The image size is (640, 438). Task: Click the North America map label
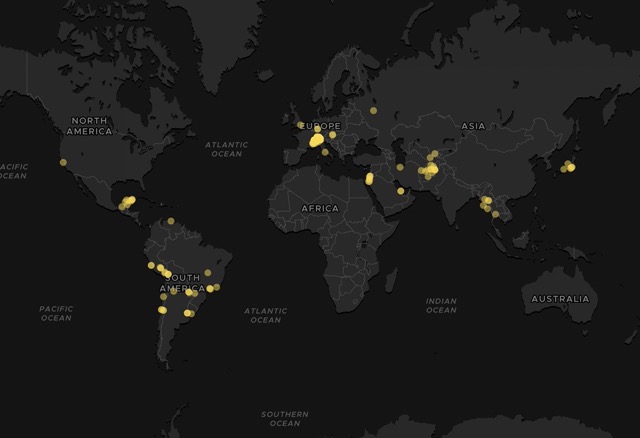coord(90,125)
